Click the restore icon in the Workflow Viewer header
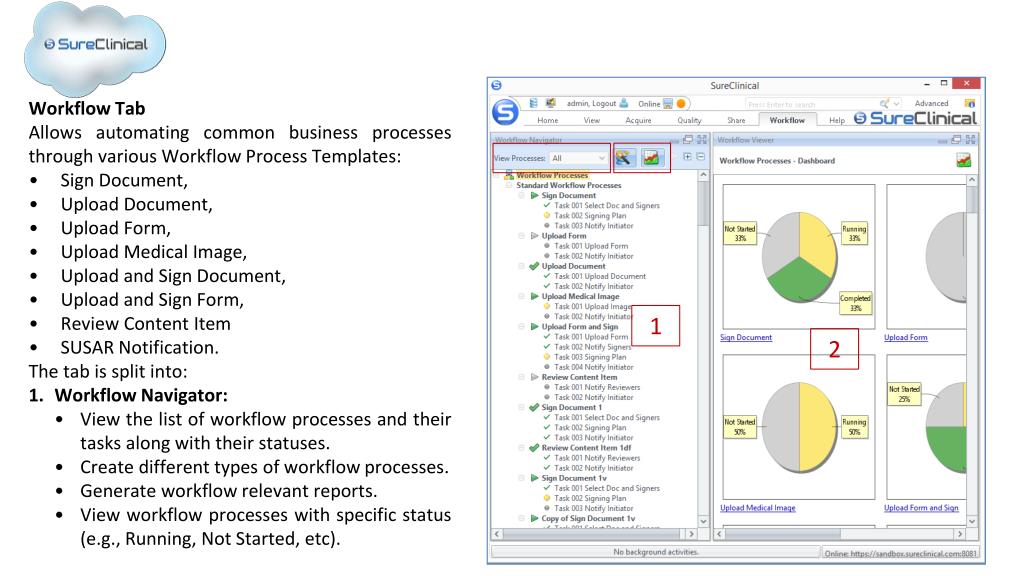The width and height of the screenshot is (1024, 576). (x=956, y=139)
